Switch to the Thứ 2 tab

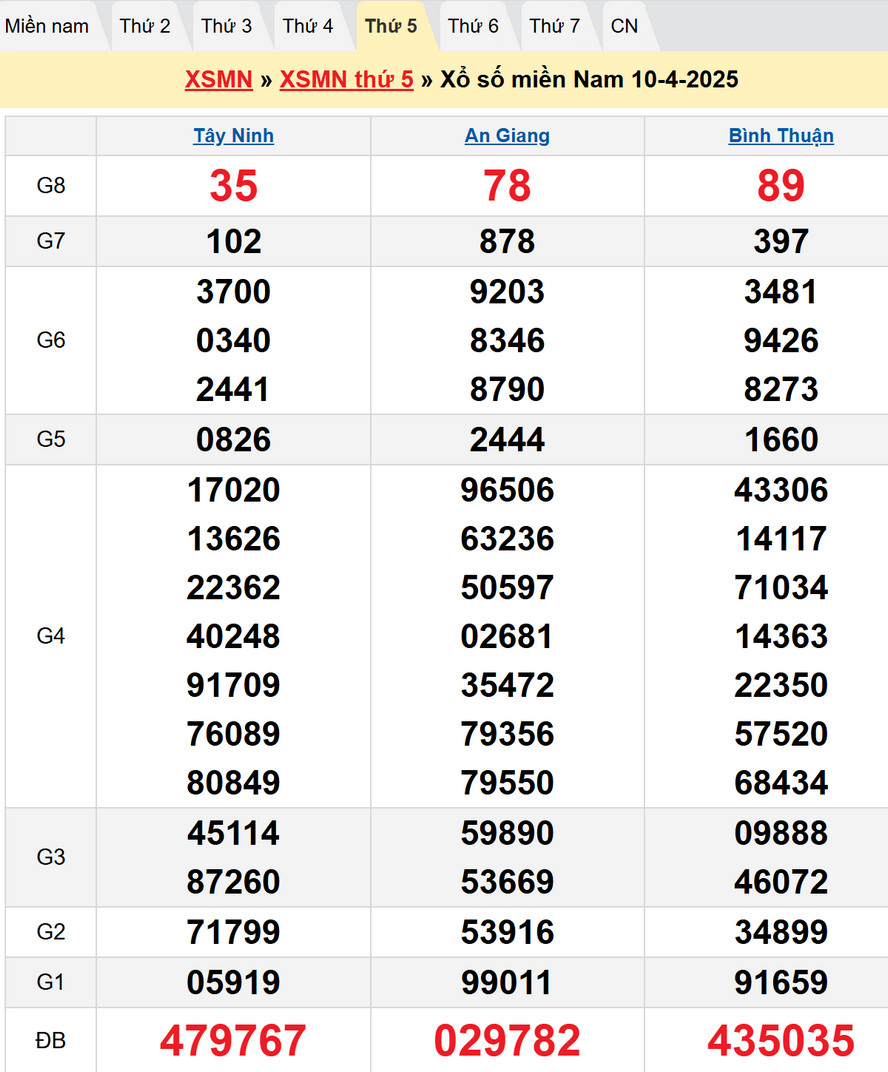click(145, 26)
